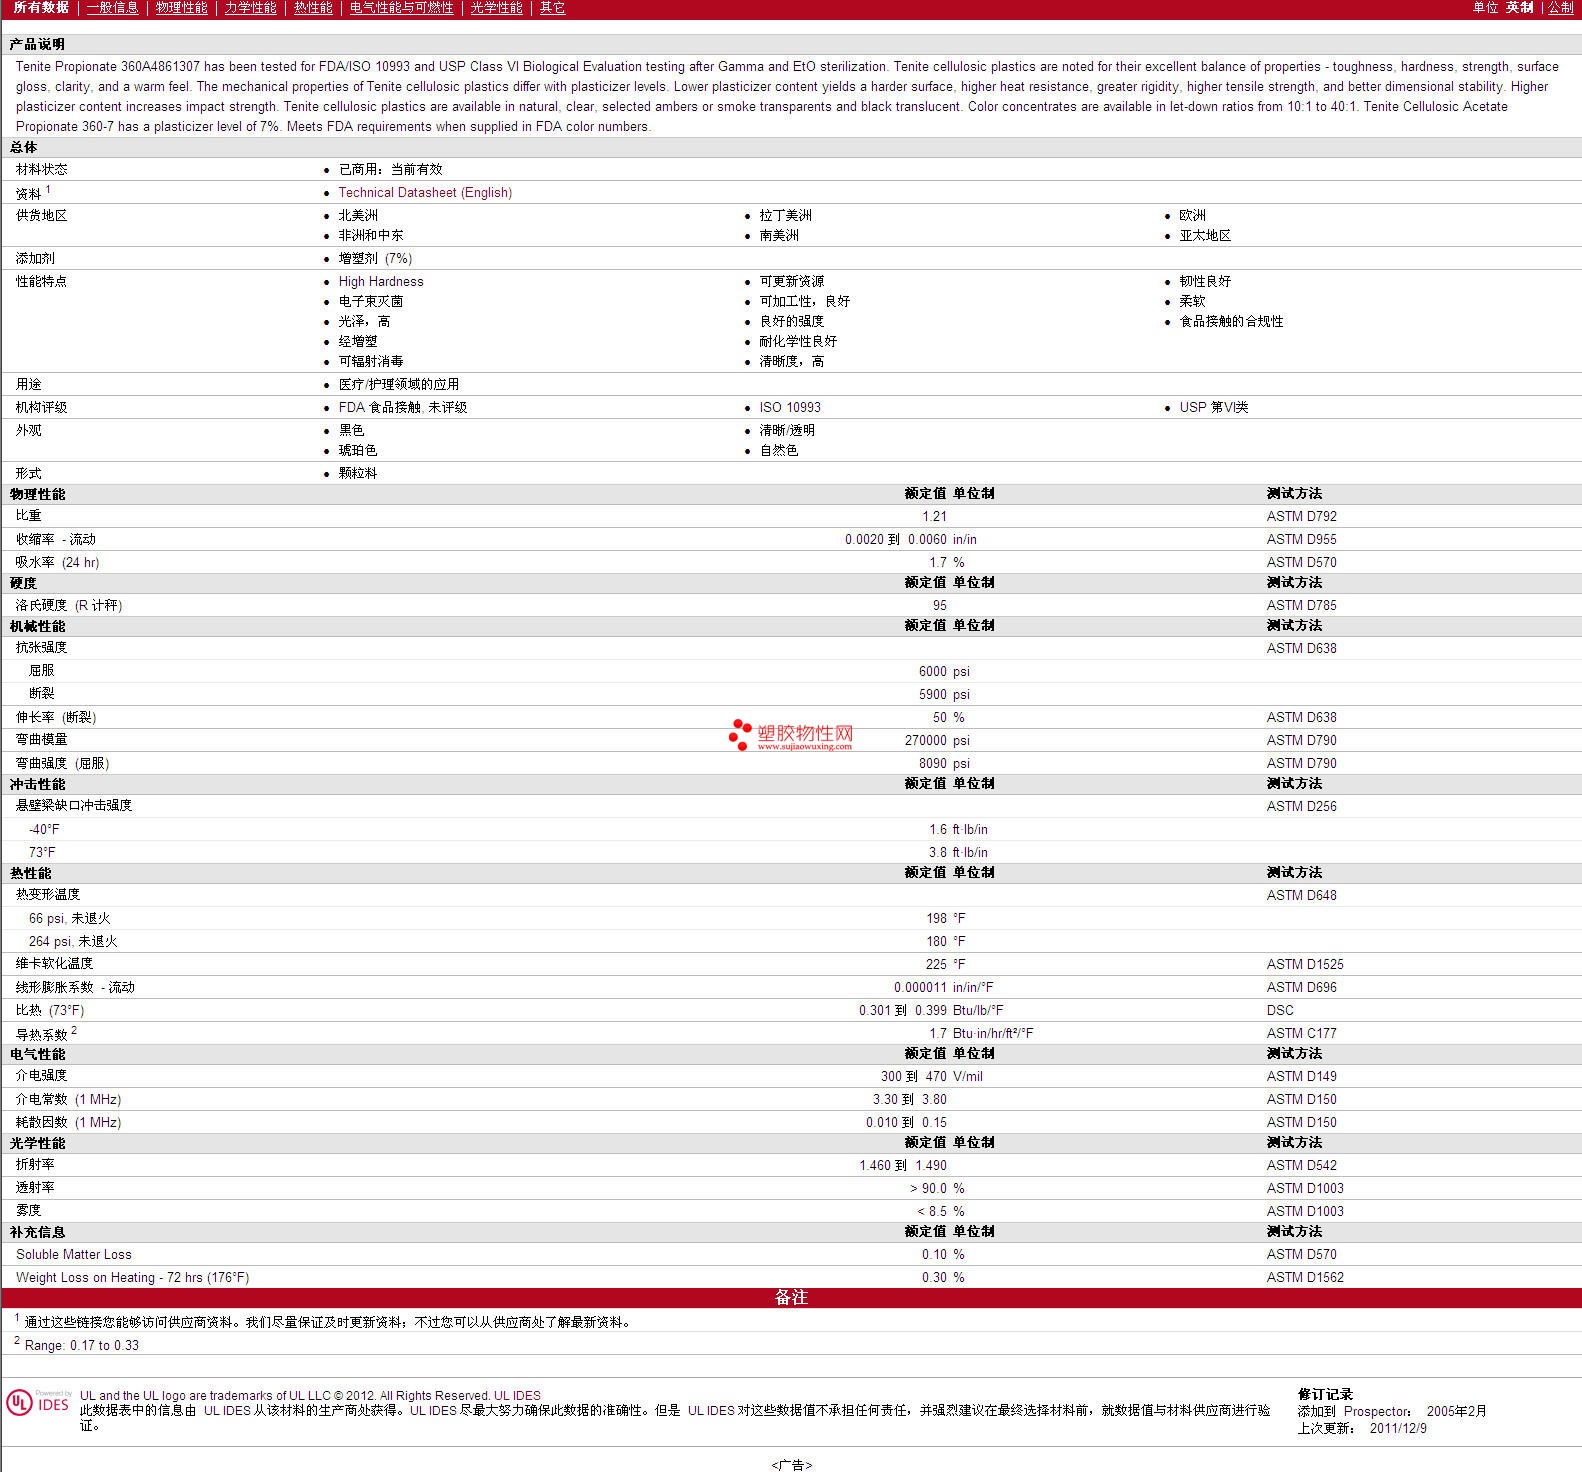The width and height of the screenshot is (1582, 1472).
Task: Switch to the 光学性能 tab
Action: click(x=497, y=7)
